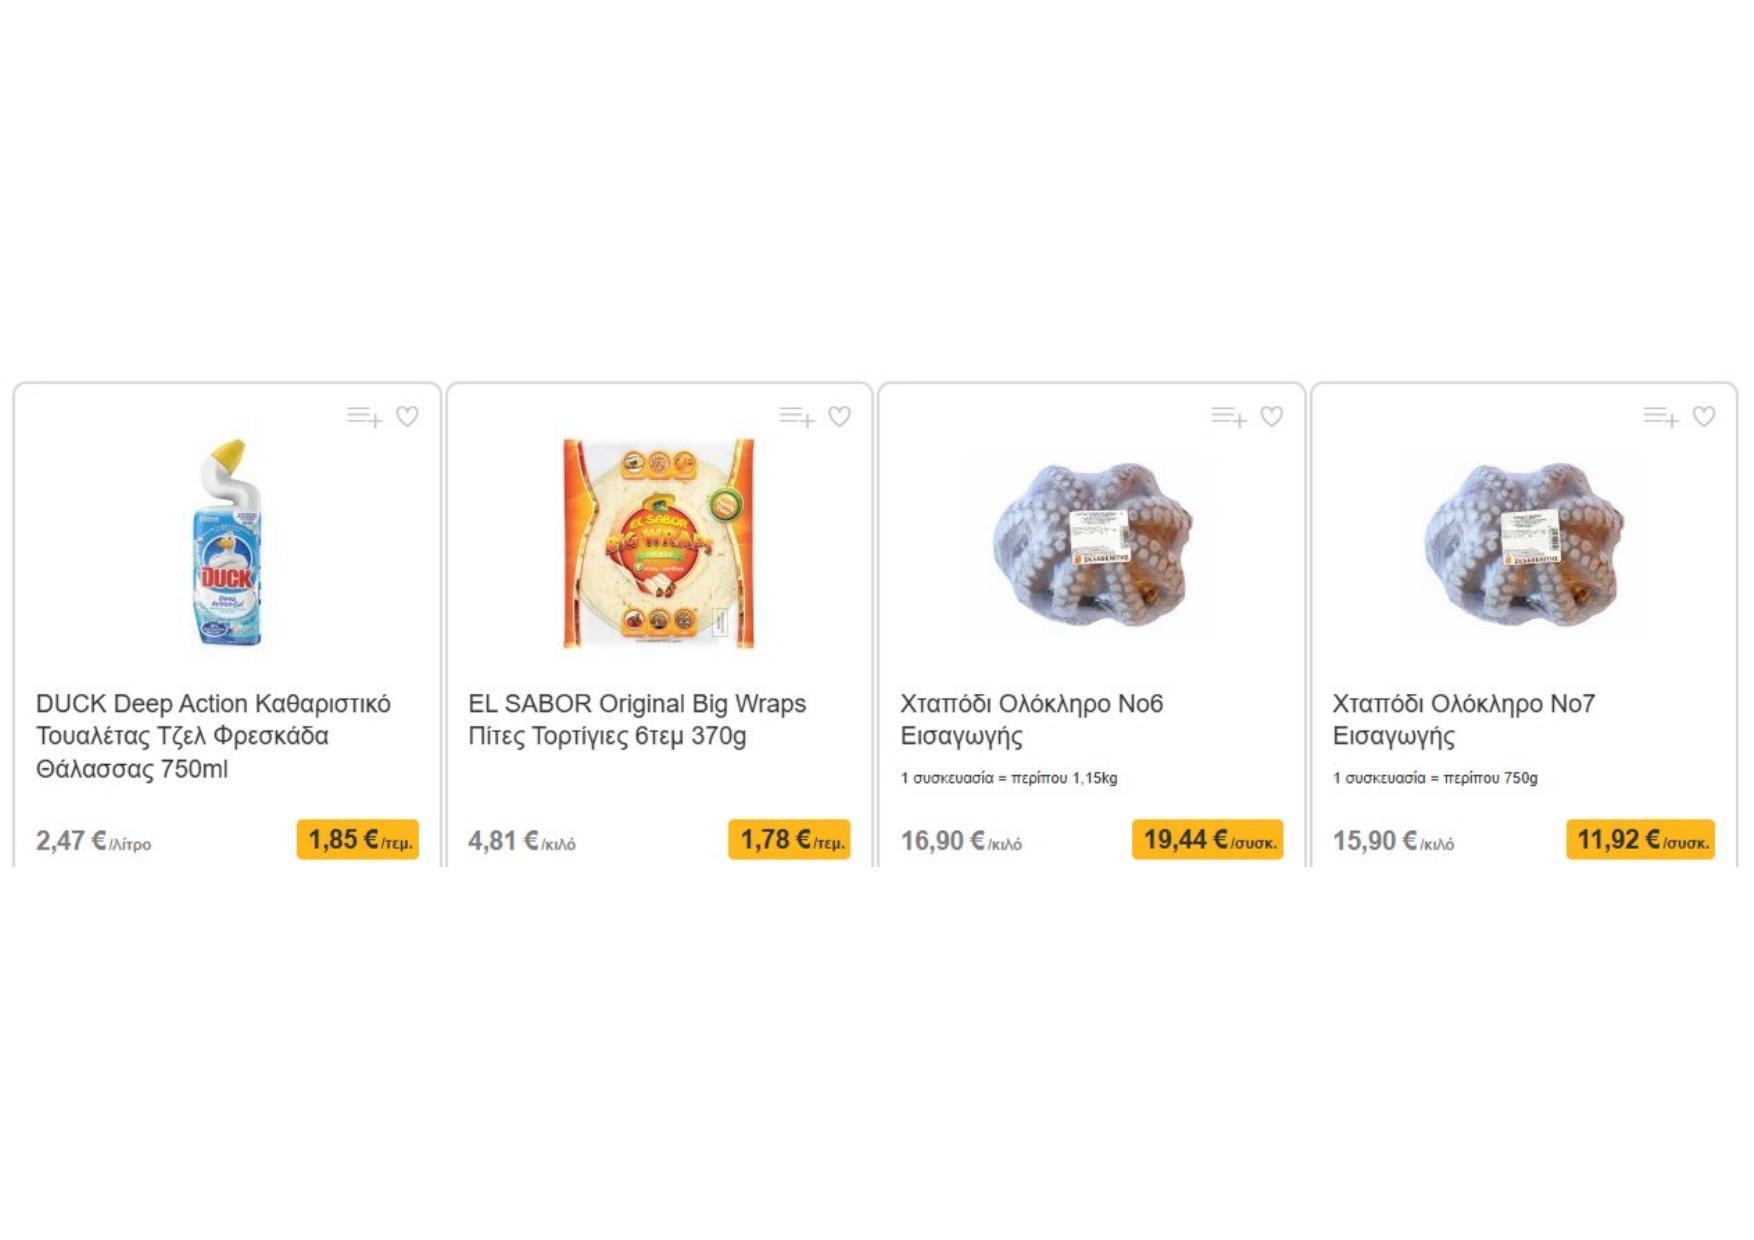Open the DUCK toilet cleaner product image
The image size is (1754, 1240).
tap(227, 543)
